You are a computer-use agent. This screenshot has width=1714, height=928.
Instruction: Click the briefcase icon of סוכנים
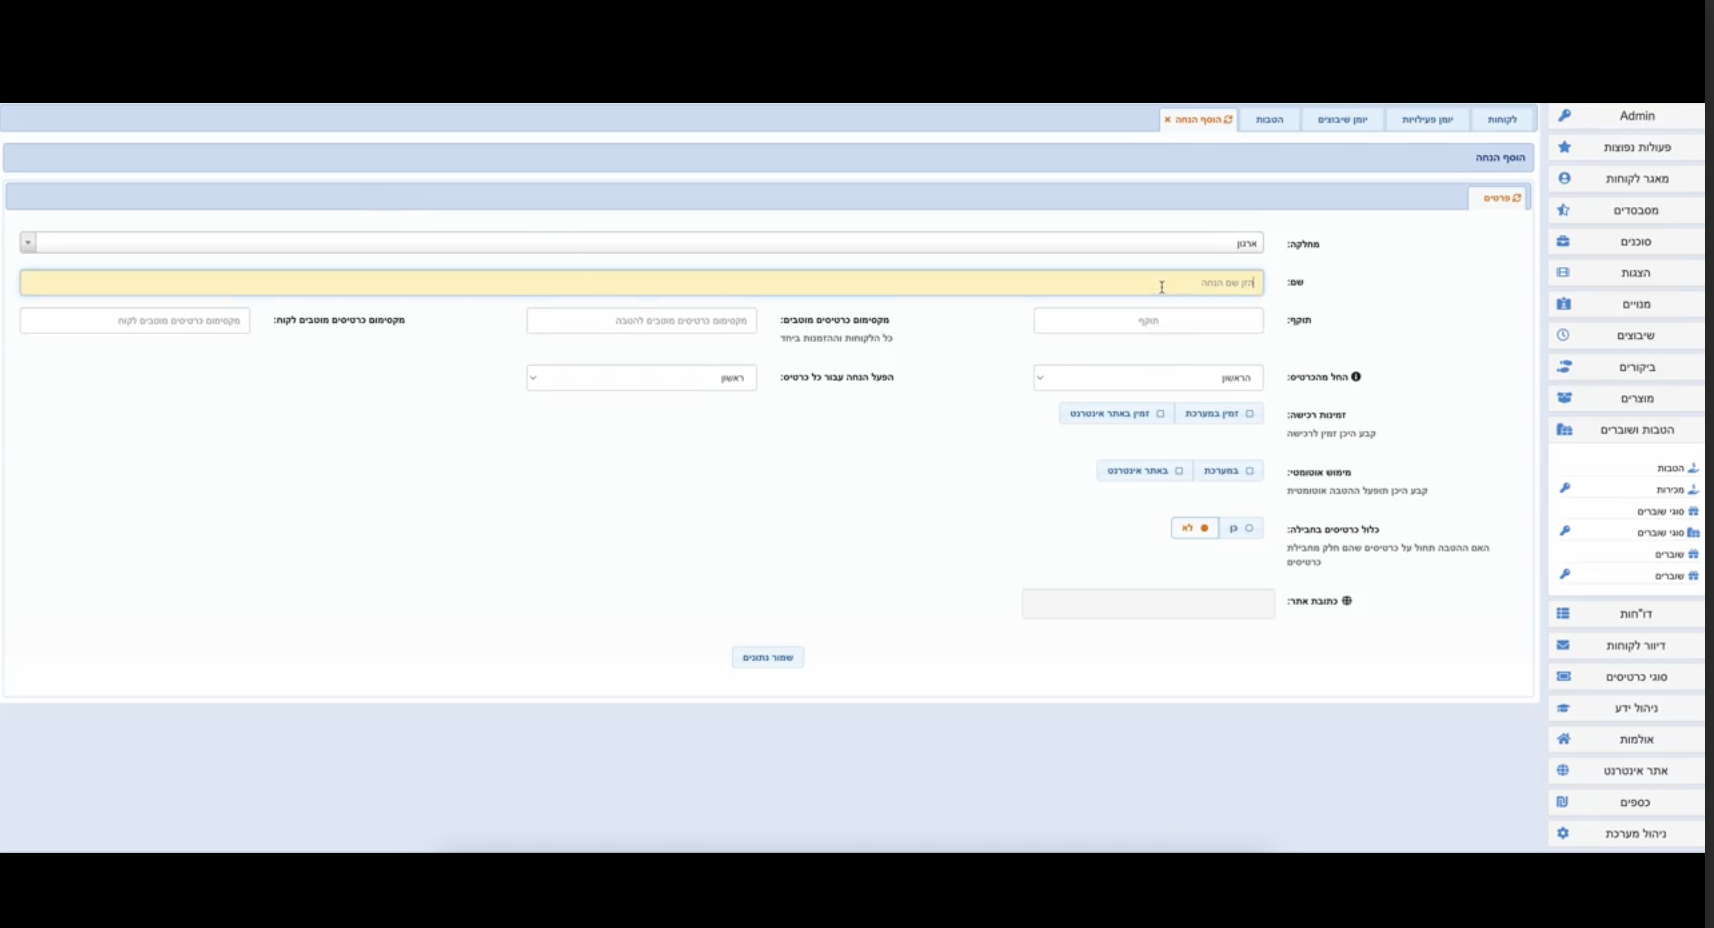1564,241
